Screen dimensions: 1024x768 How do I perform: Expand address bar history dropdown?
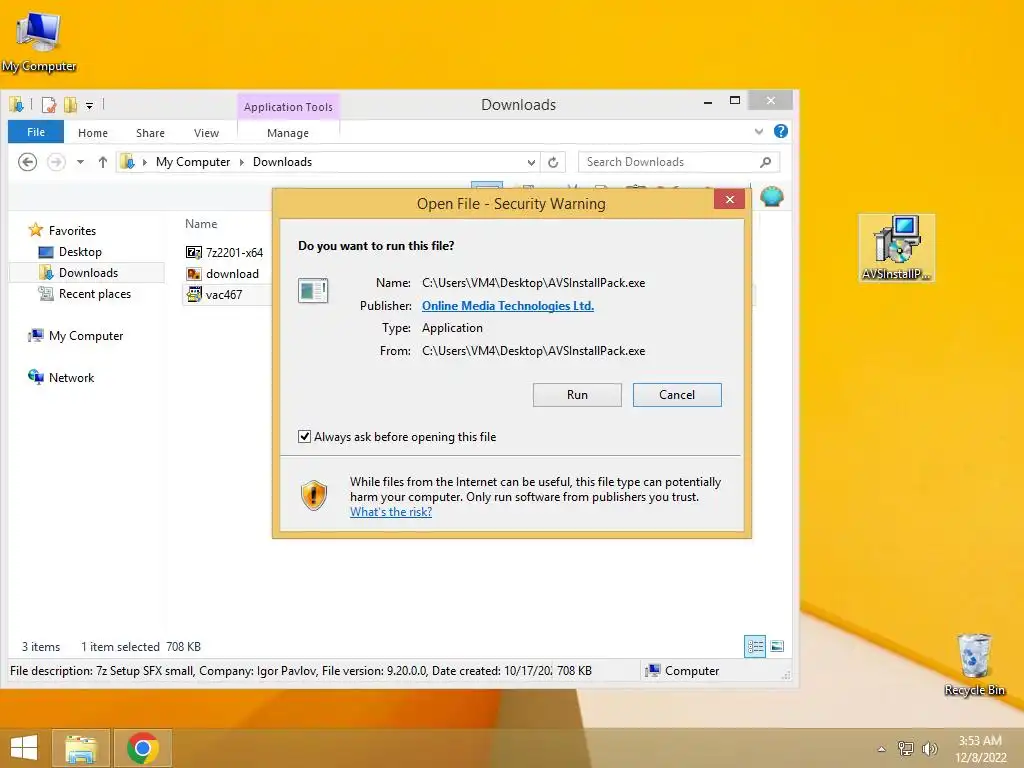point(532,162)
